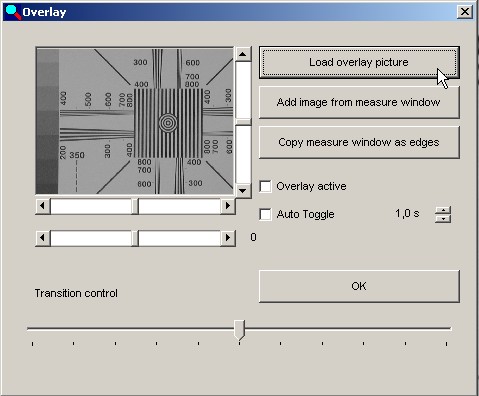479x396 pixels.
Task: Click Add image from measure window
Action: tap(359, 102)
